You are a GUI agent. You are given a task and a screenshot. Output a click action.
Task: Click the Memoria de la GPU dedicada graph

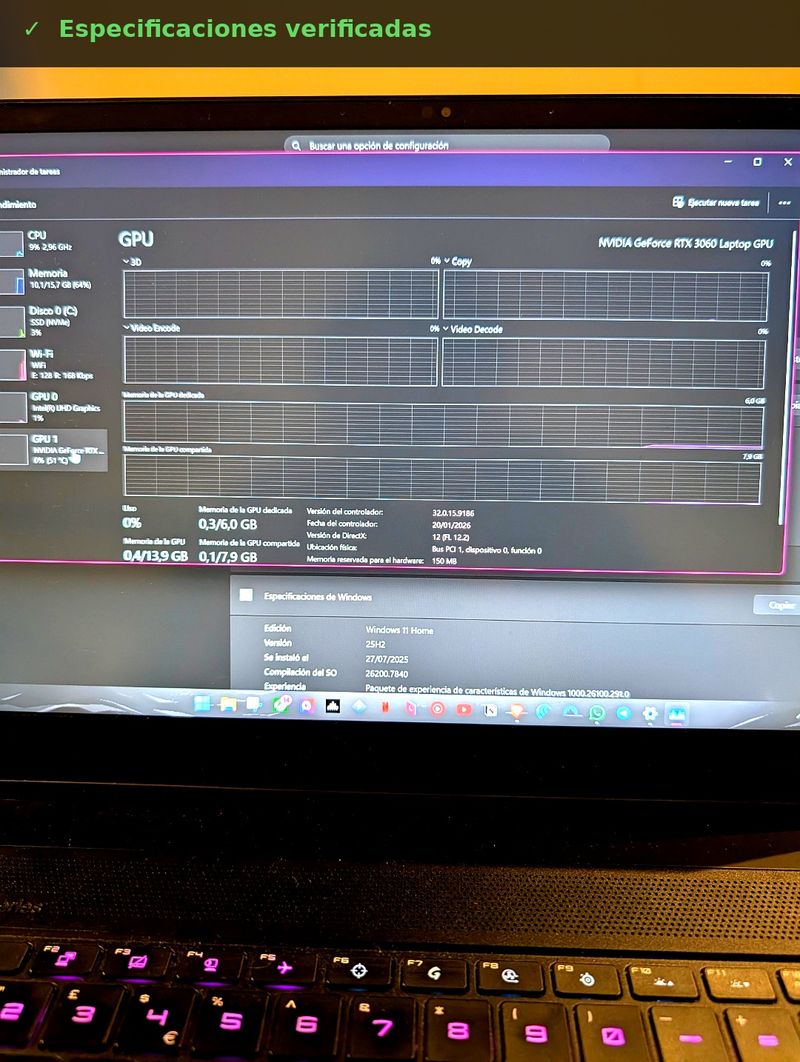click(443, 424)
